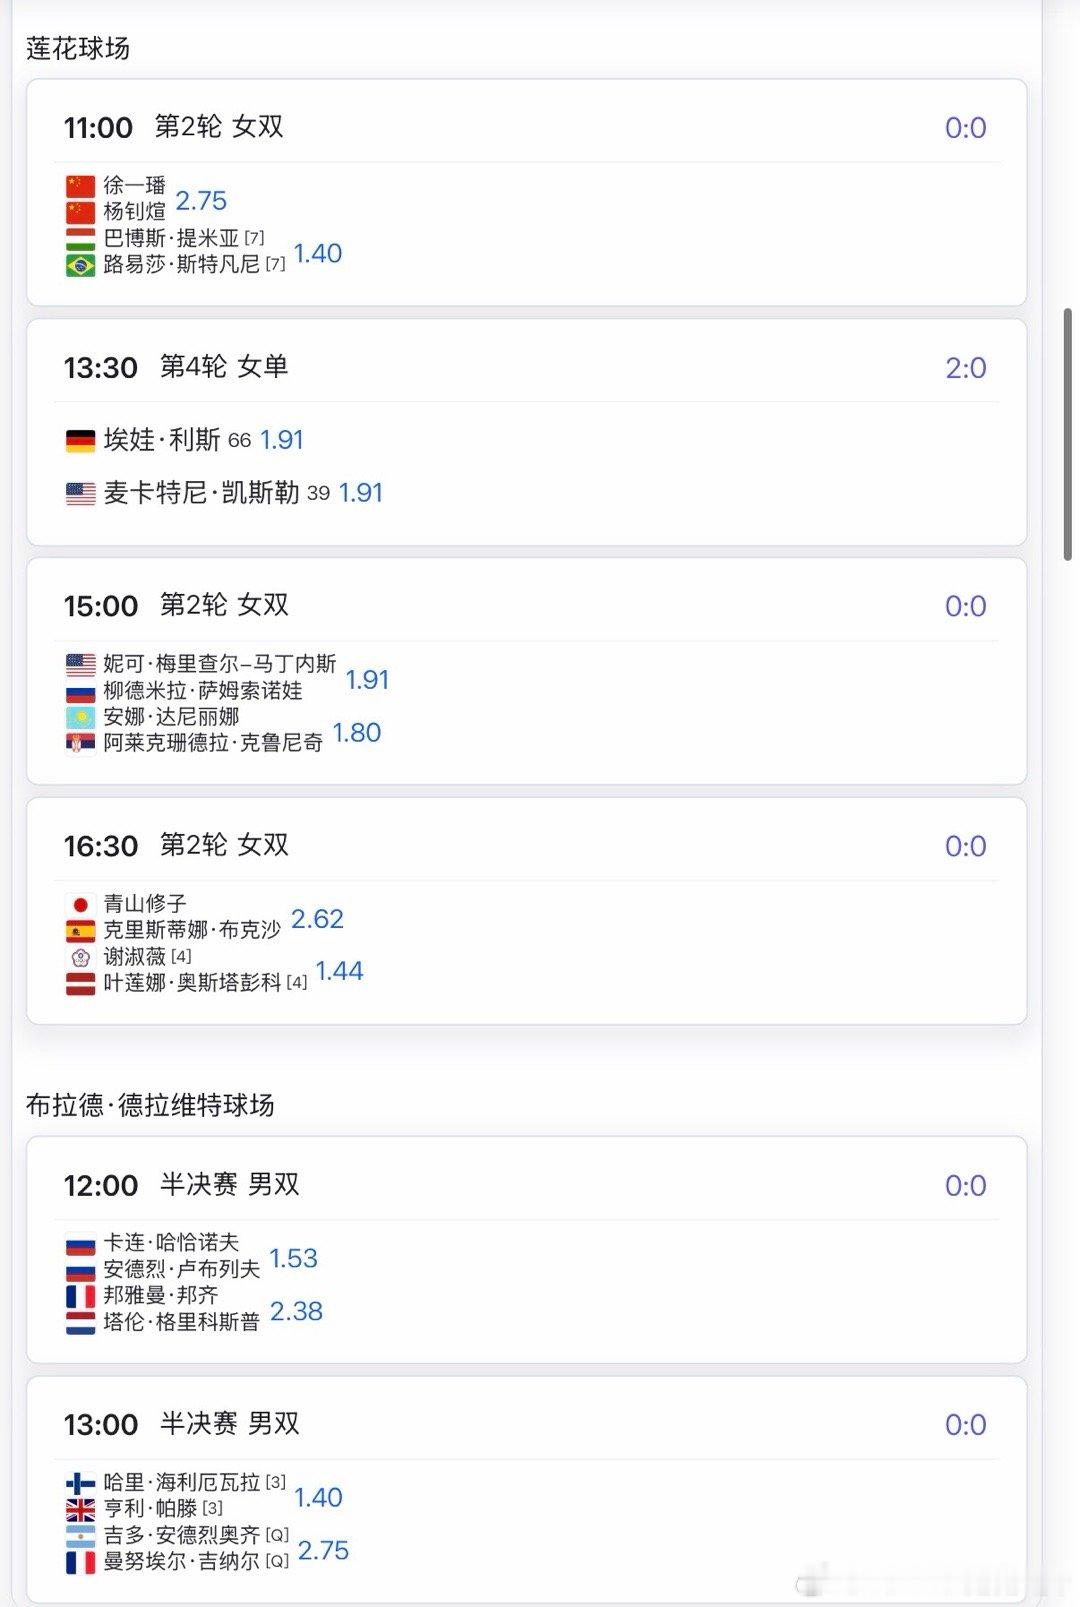Screen dimensions: 1080x1607
Task: Click the Spain flag beside 克里斯蒂娜·布克沙
Action: (80, 930)
